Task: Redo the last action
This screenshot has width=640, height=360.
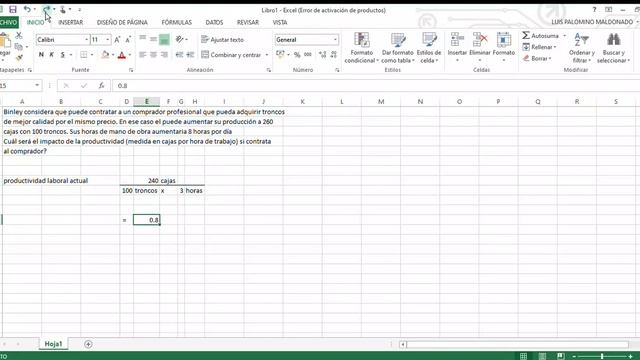Action: coord(46,9)
